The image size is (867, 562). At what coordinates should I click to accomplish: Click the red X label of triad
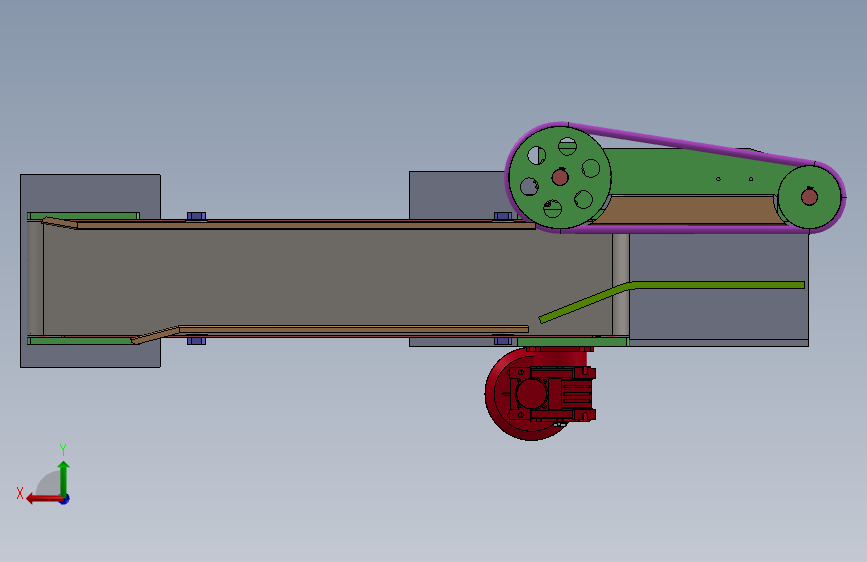[20, 493]
